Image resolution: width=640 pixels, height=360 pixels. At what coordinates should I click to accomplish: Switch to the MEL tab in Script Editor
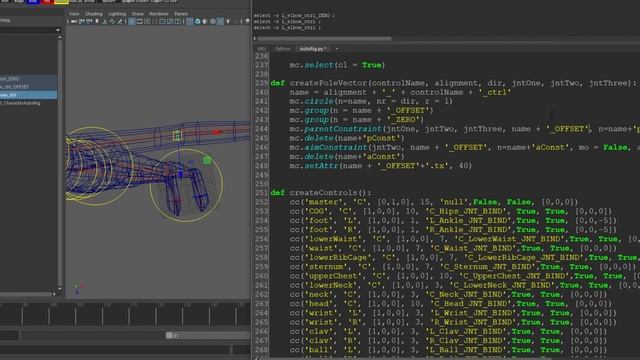(262, 49)
